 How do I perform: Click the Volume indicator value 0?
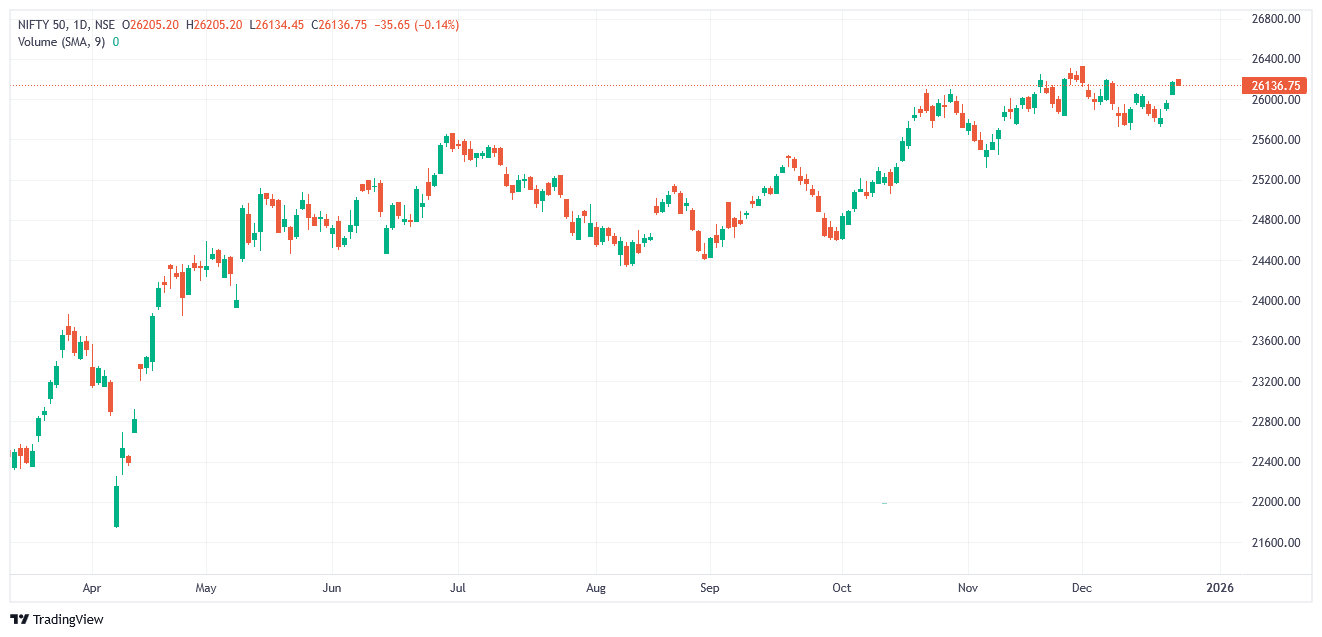click(116, 42)
